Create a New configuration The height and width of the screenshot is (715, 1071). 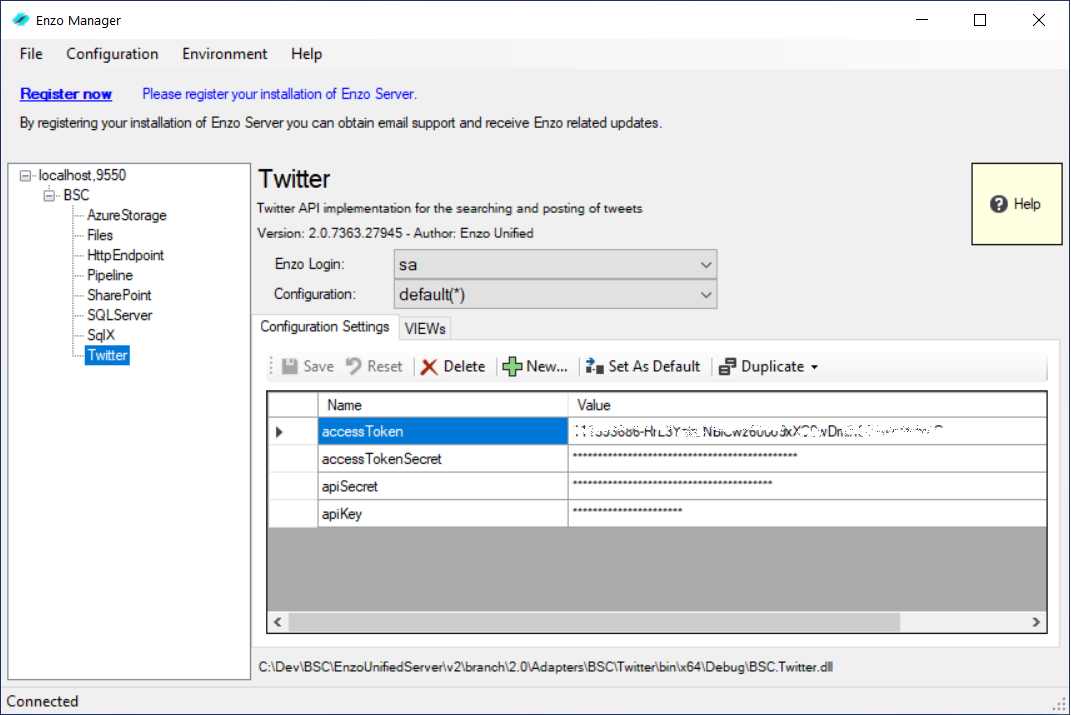pos(535,367)
